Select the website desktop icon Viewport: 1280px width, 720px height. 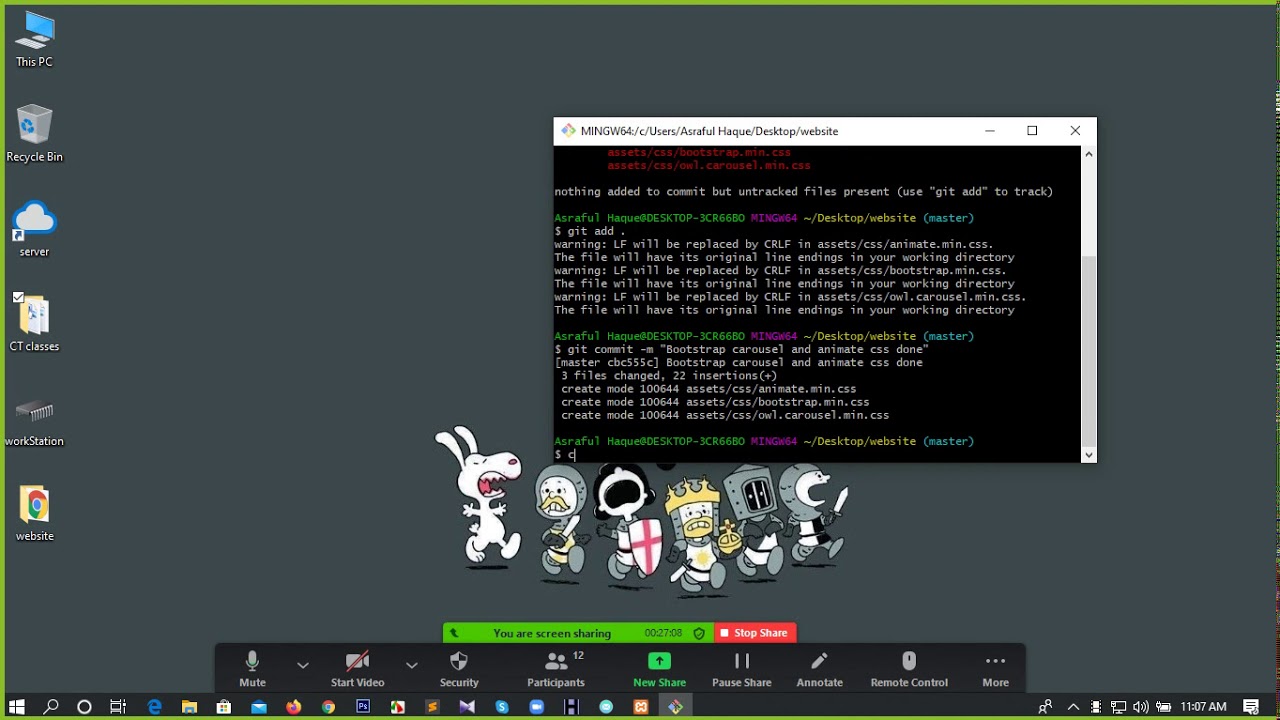tap(34, 513)
